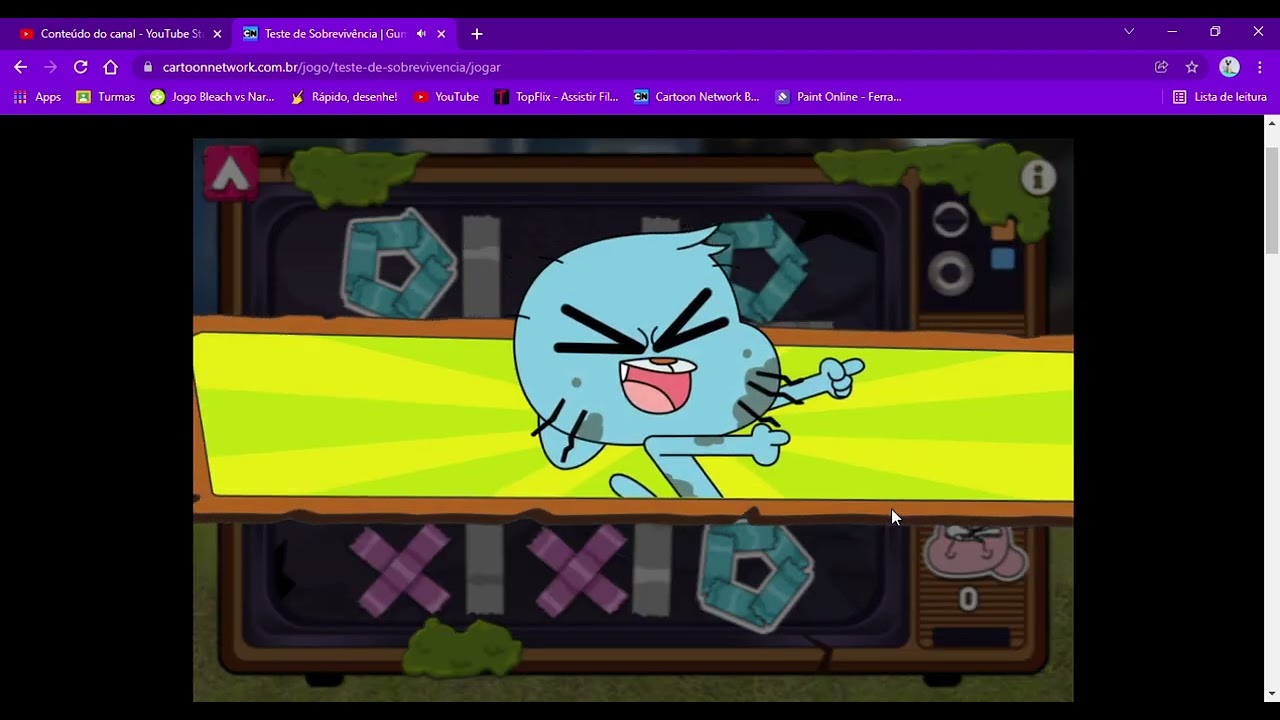
Task: Click the scrollbar up arrow
Action: coord(1272,123)
